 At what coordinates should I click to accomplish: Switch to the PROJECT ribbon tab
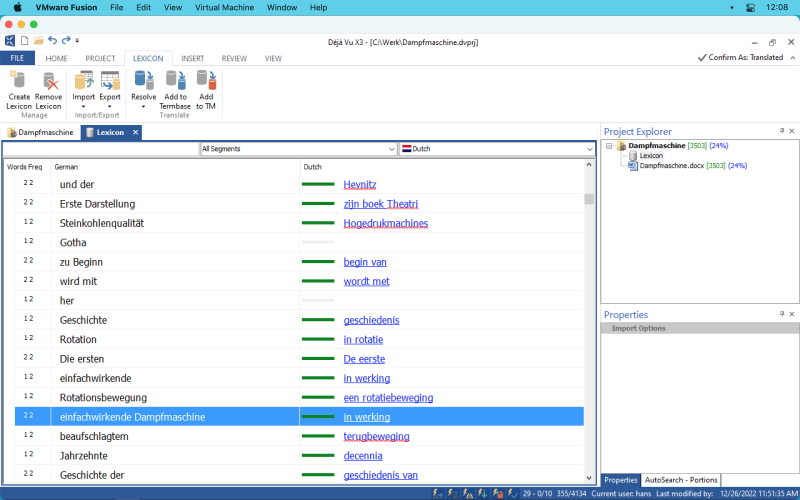pyautogui.click(x=100, y=58)
